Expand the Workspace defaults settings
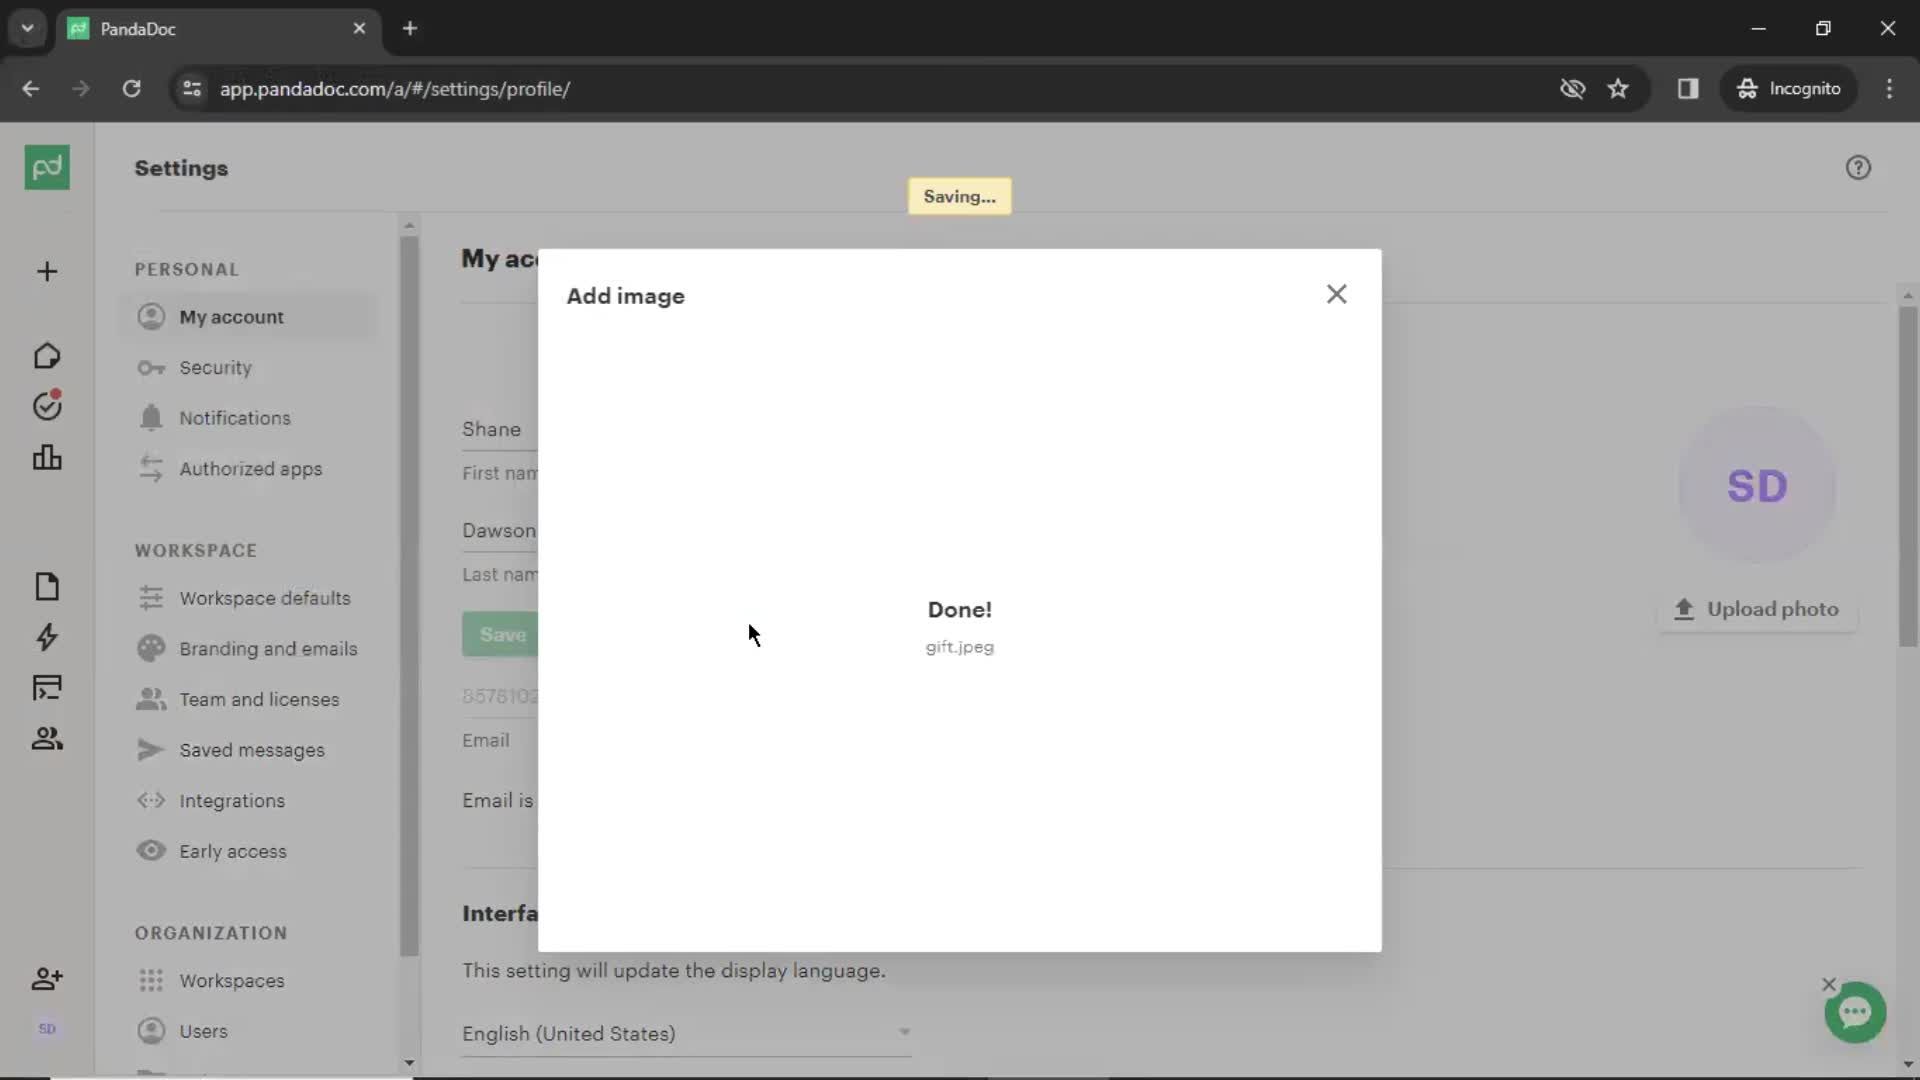The width and height of the screenshot is (1920, 1080). pyautogui.click(x=265, y=597)
